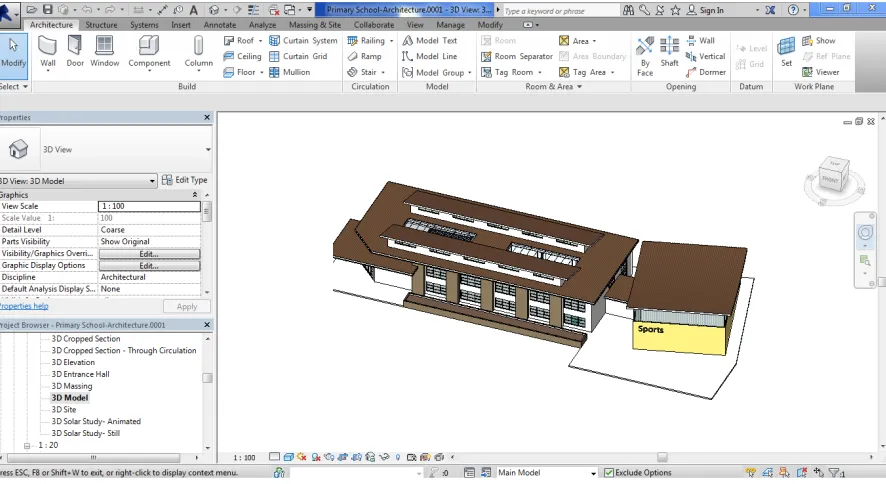The image size is (886, 484).
Task: Toggle visual style in view control bar
Action: 288,457
